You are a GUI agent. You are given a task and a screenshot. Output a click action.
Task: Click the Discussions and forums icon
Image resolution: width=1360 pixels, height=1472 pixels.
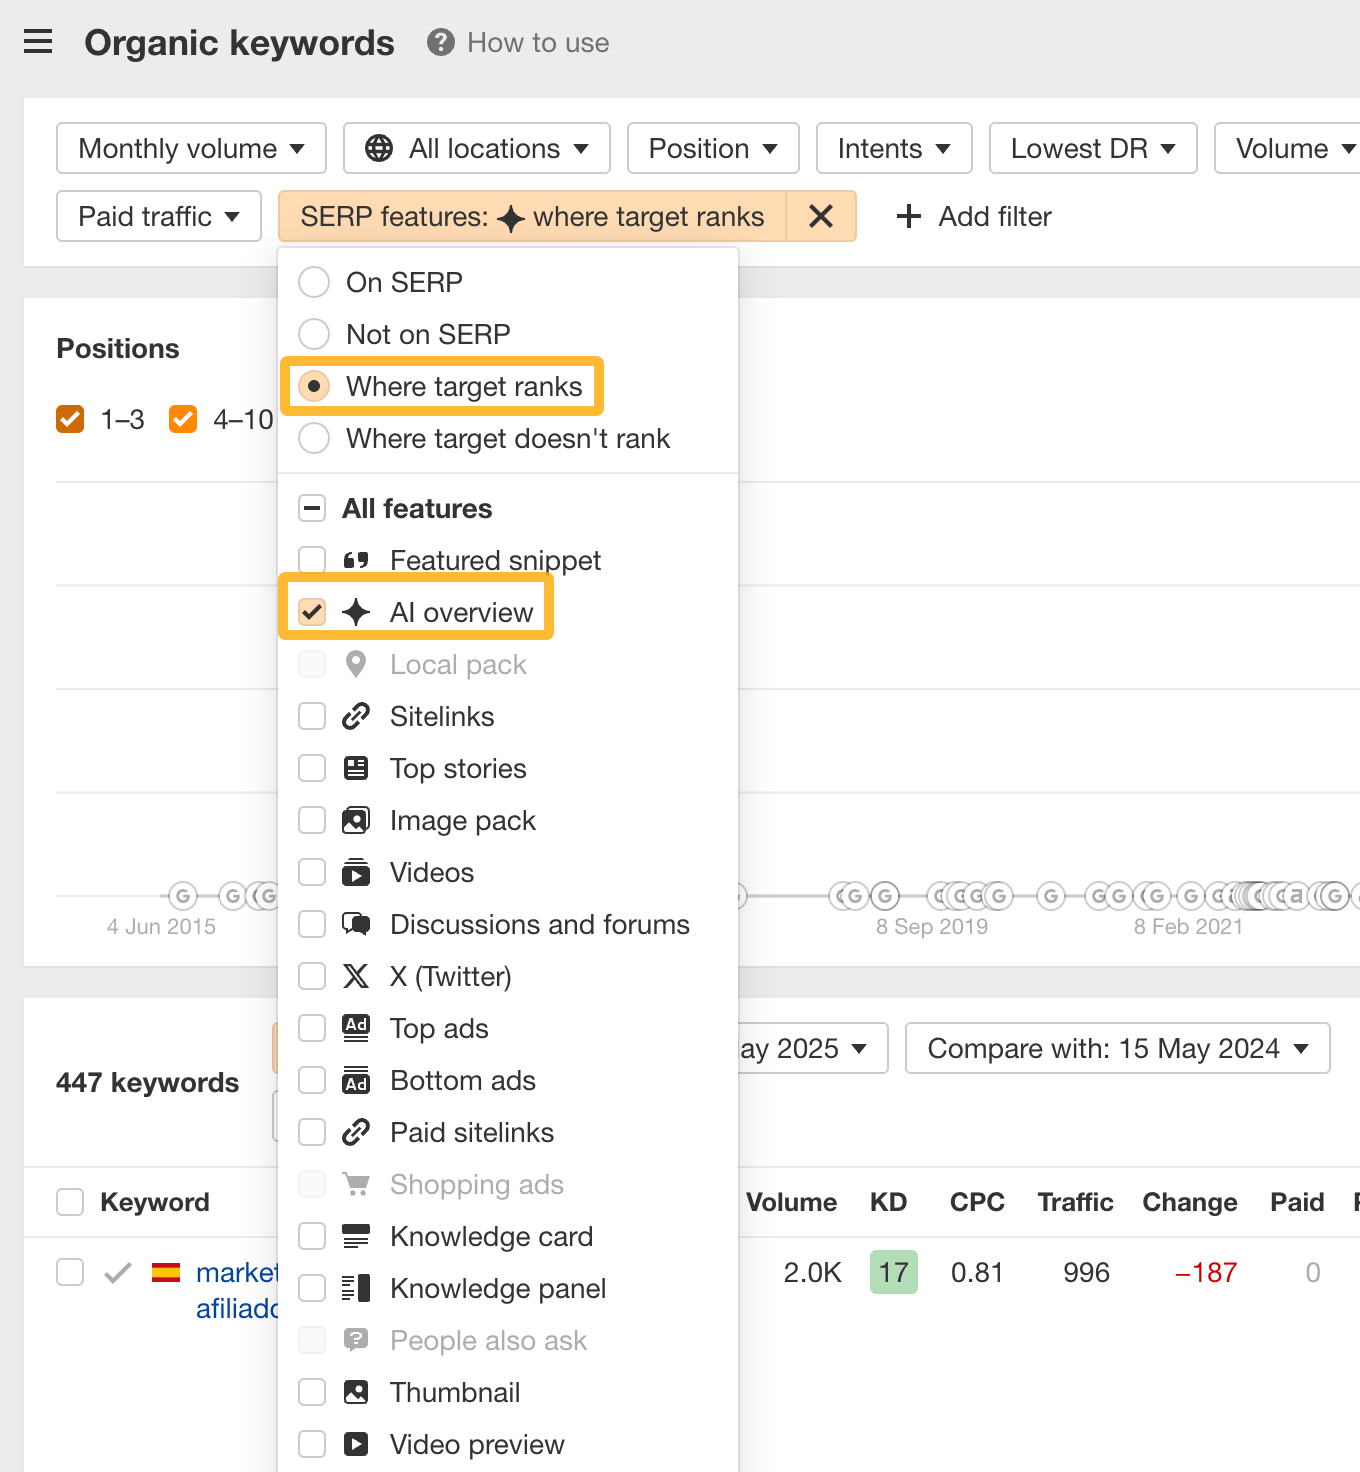coord(356,924)
